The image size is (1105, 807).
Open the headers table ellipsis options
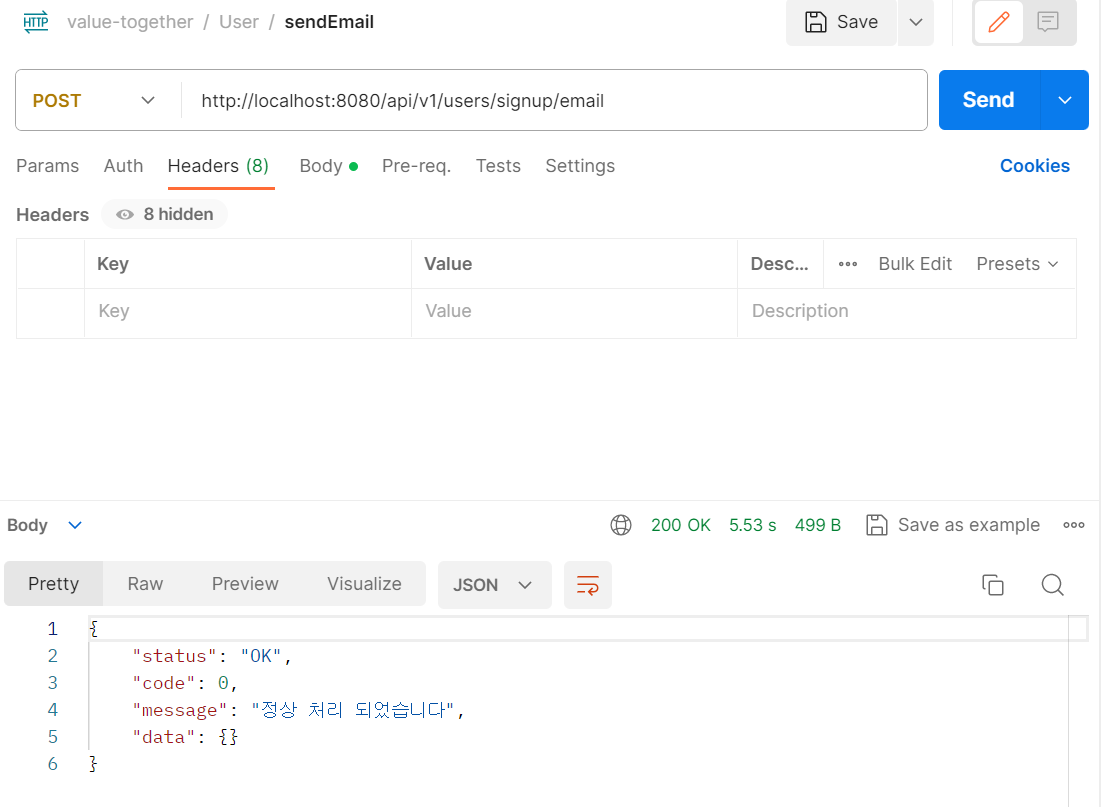coord(848,264)
